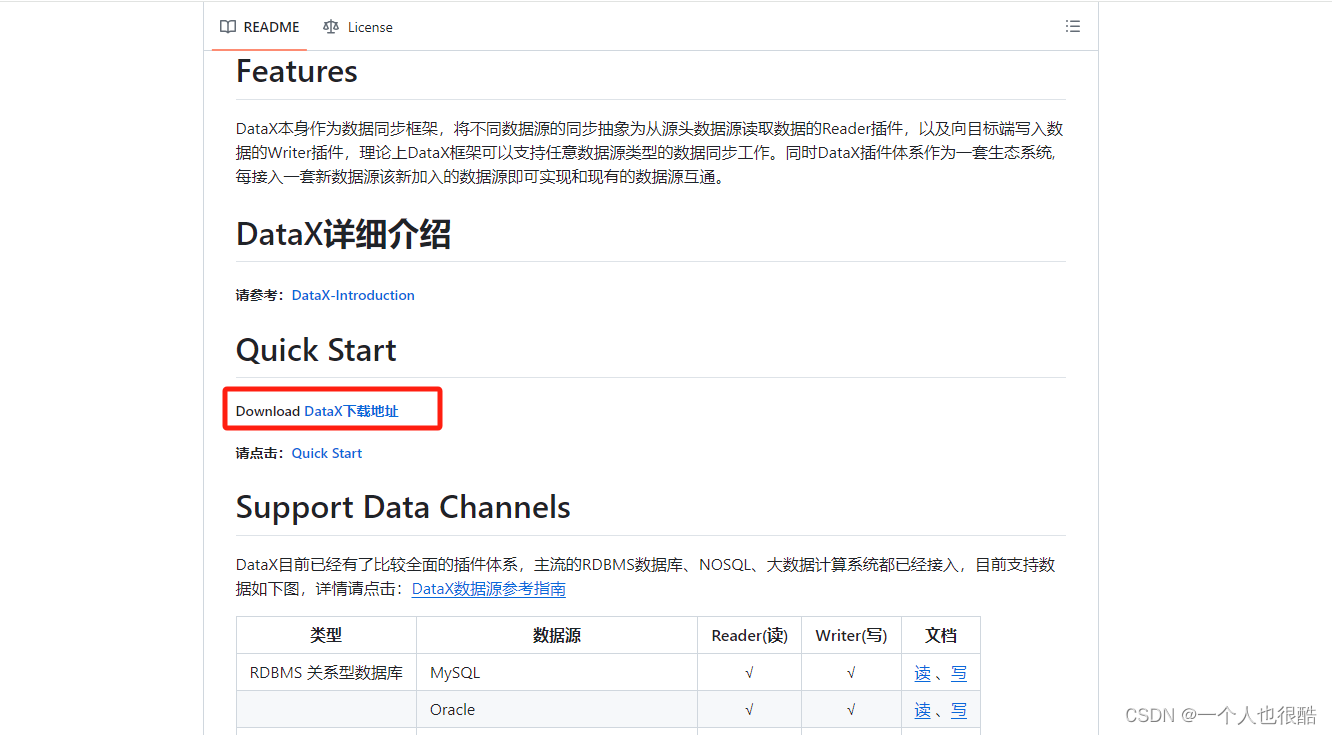Open the DataX-Introduction link
Viewport: 1332px width, 735px height.
click(353, 295)
